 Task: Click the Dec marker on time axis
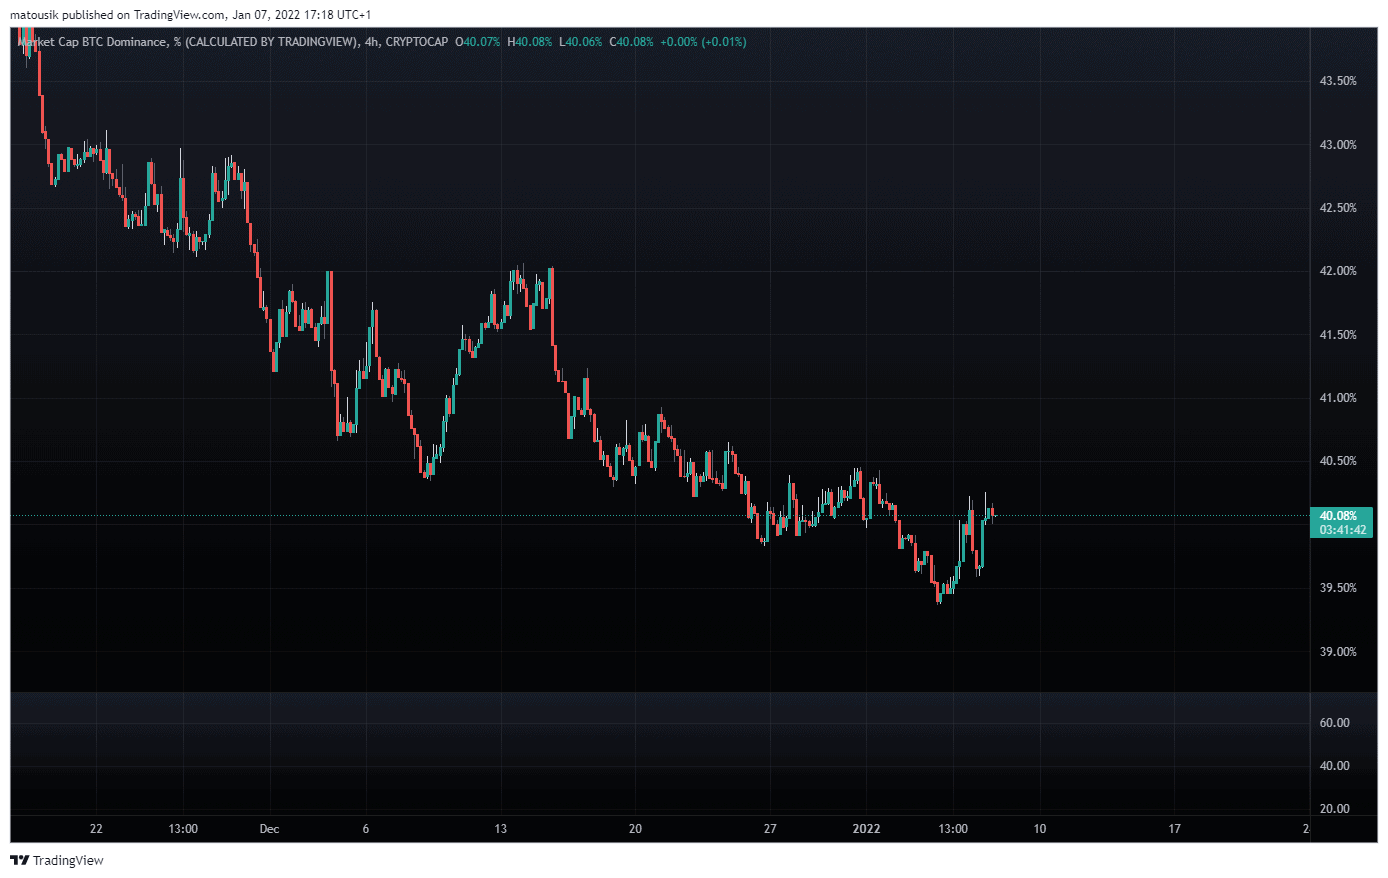[x=269, y=829]
